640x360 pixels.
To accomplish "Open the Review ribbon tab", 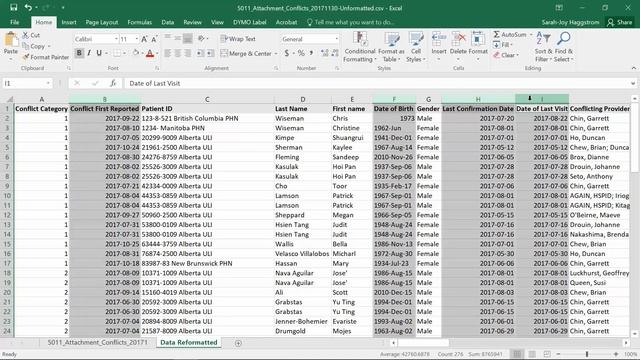I will 192,22.
